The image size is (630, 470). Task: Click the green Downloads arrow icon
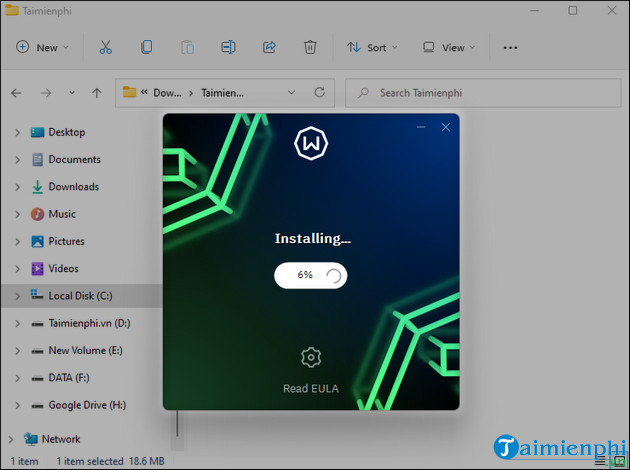point(37,187)
